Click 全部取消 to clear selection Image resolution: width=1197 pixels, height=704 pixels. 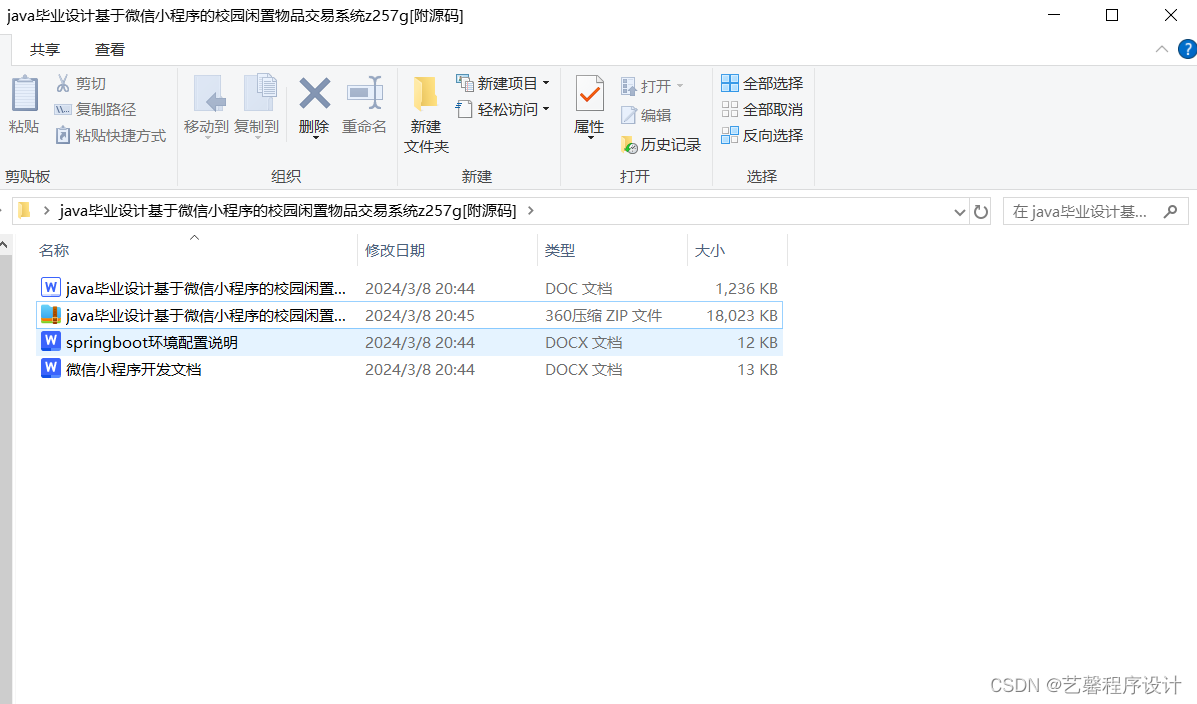[762, 109]
